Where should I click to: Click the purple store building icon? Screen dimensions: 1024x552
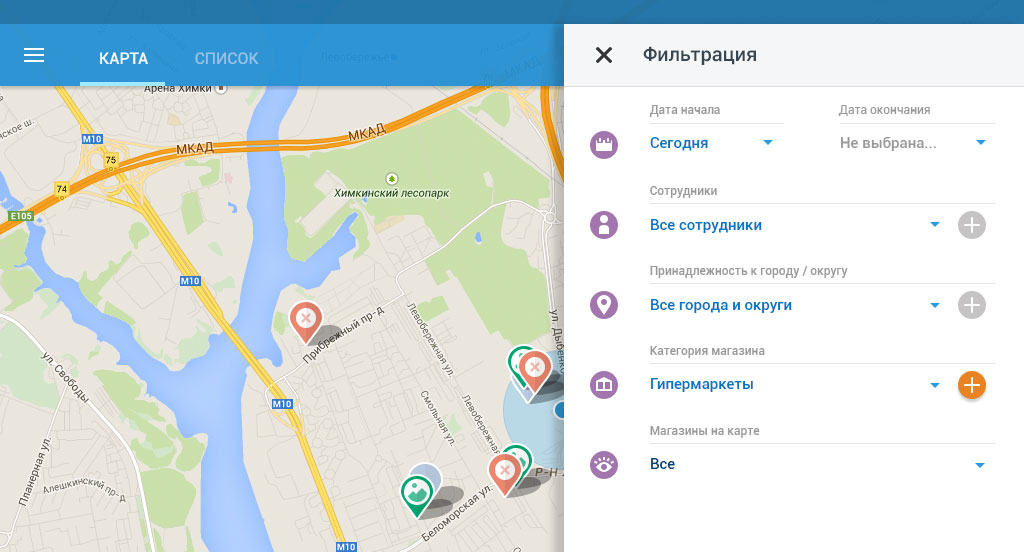(x=604, y=385)
